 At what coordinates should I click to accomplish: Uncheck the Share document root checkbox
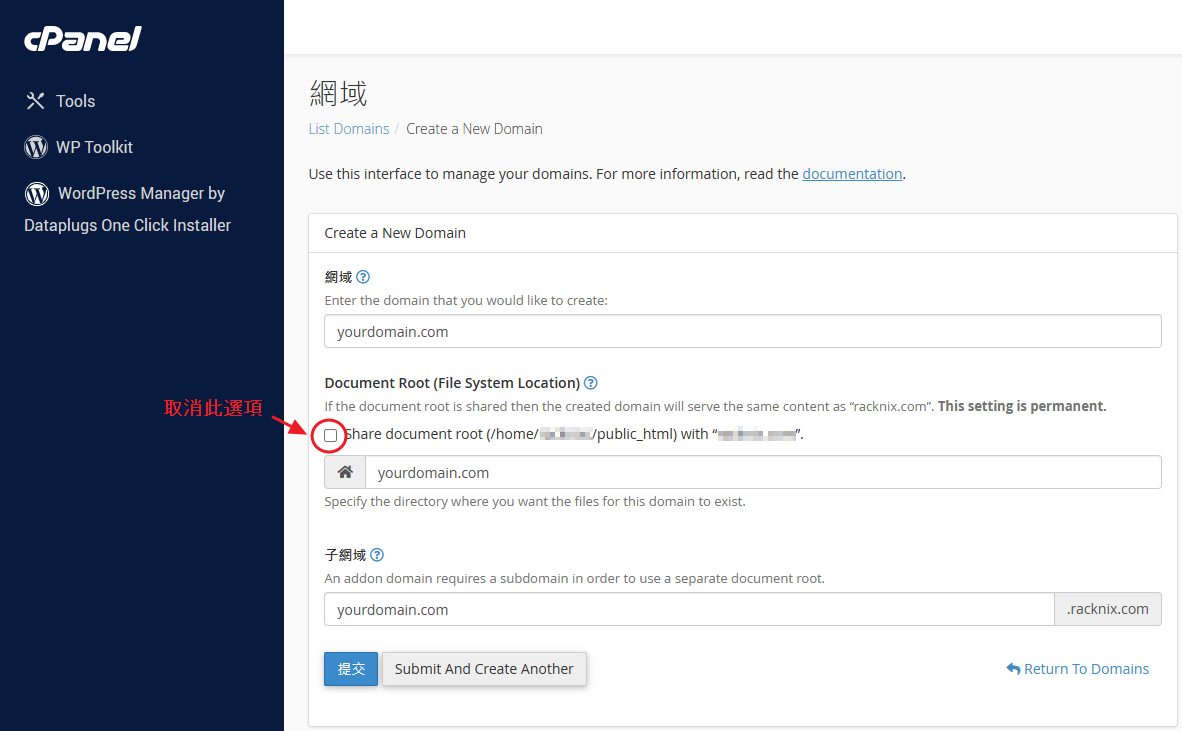click(x=329, y=435)
